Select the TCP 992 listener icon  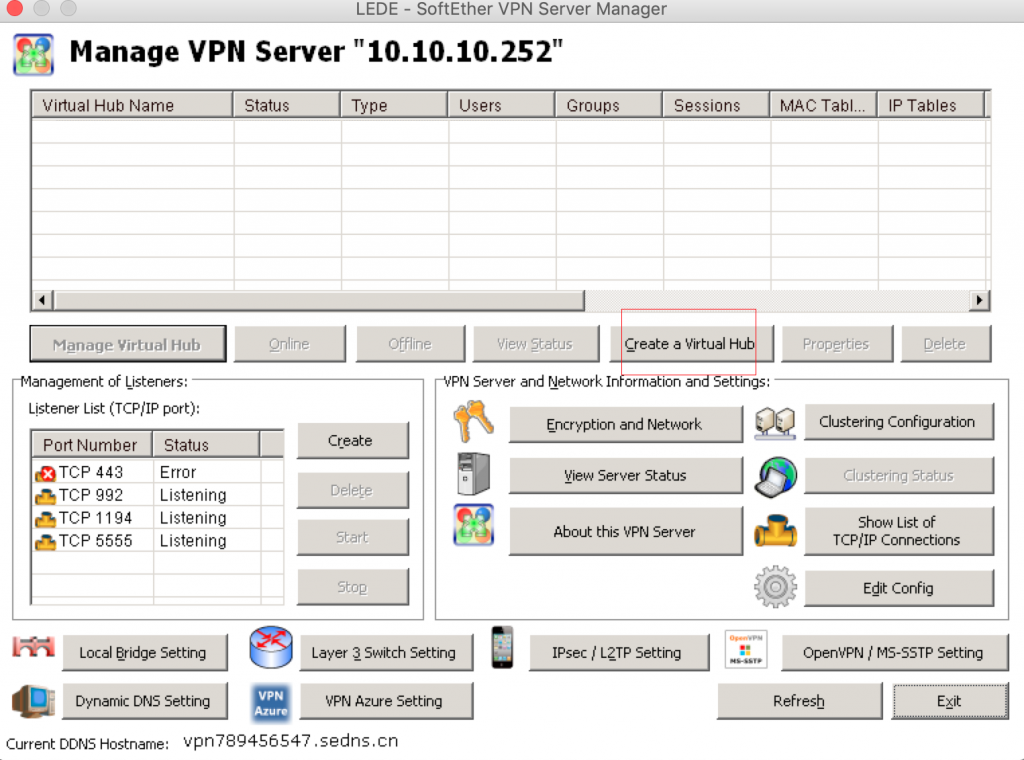(x=45, y=496)
